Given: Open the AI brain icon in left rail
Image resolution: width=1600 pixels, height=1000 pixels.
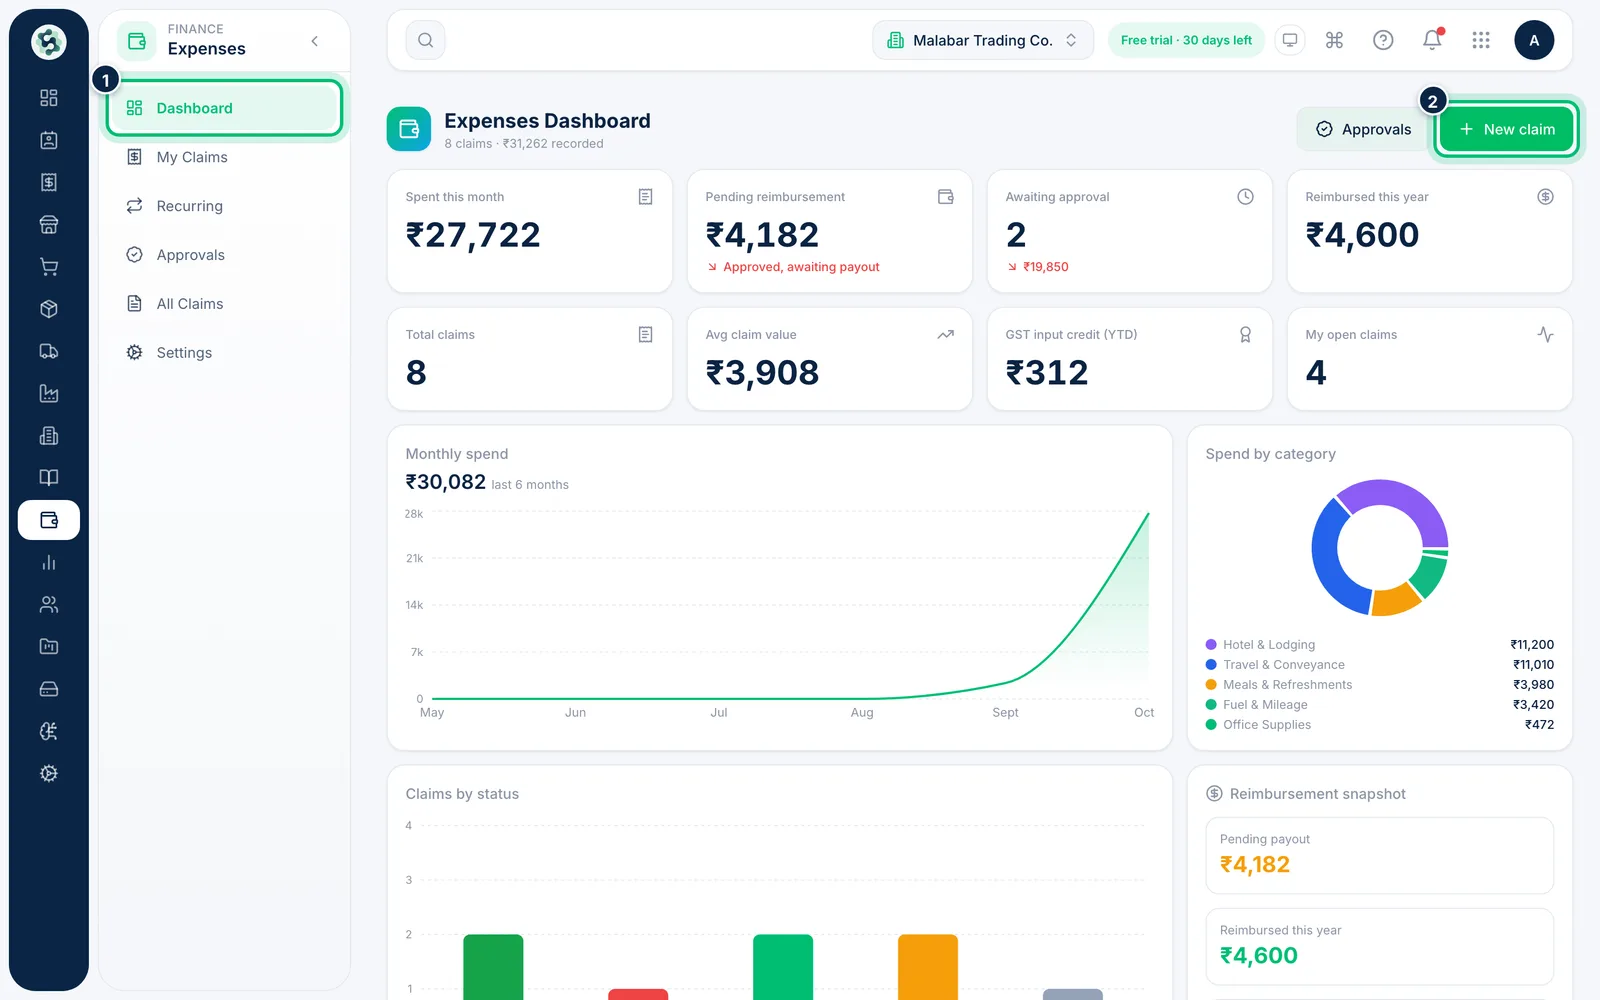Looking at the screenshot, I should tap(48, 731).
